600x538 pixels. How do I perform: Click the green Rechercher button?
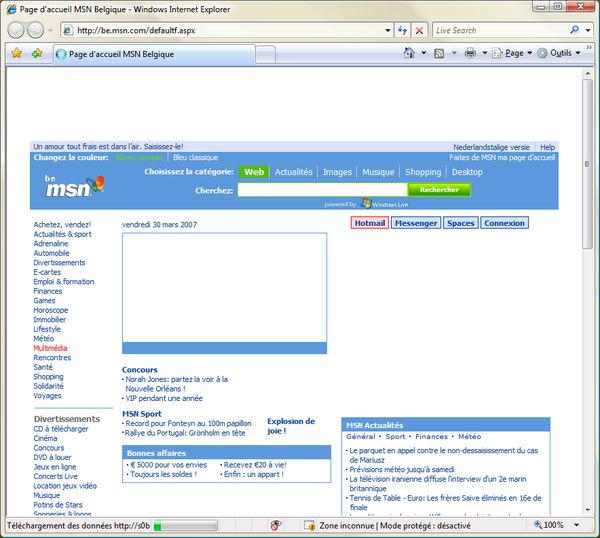pos(439,189)
